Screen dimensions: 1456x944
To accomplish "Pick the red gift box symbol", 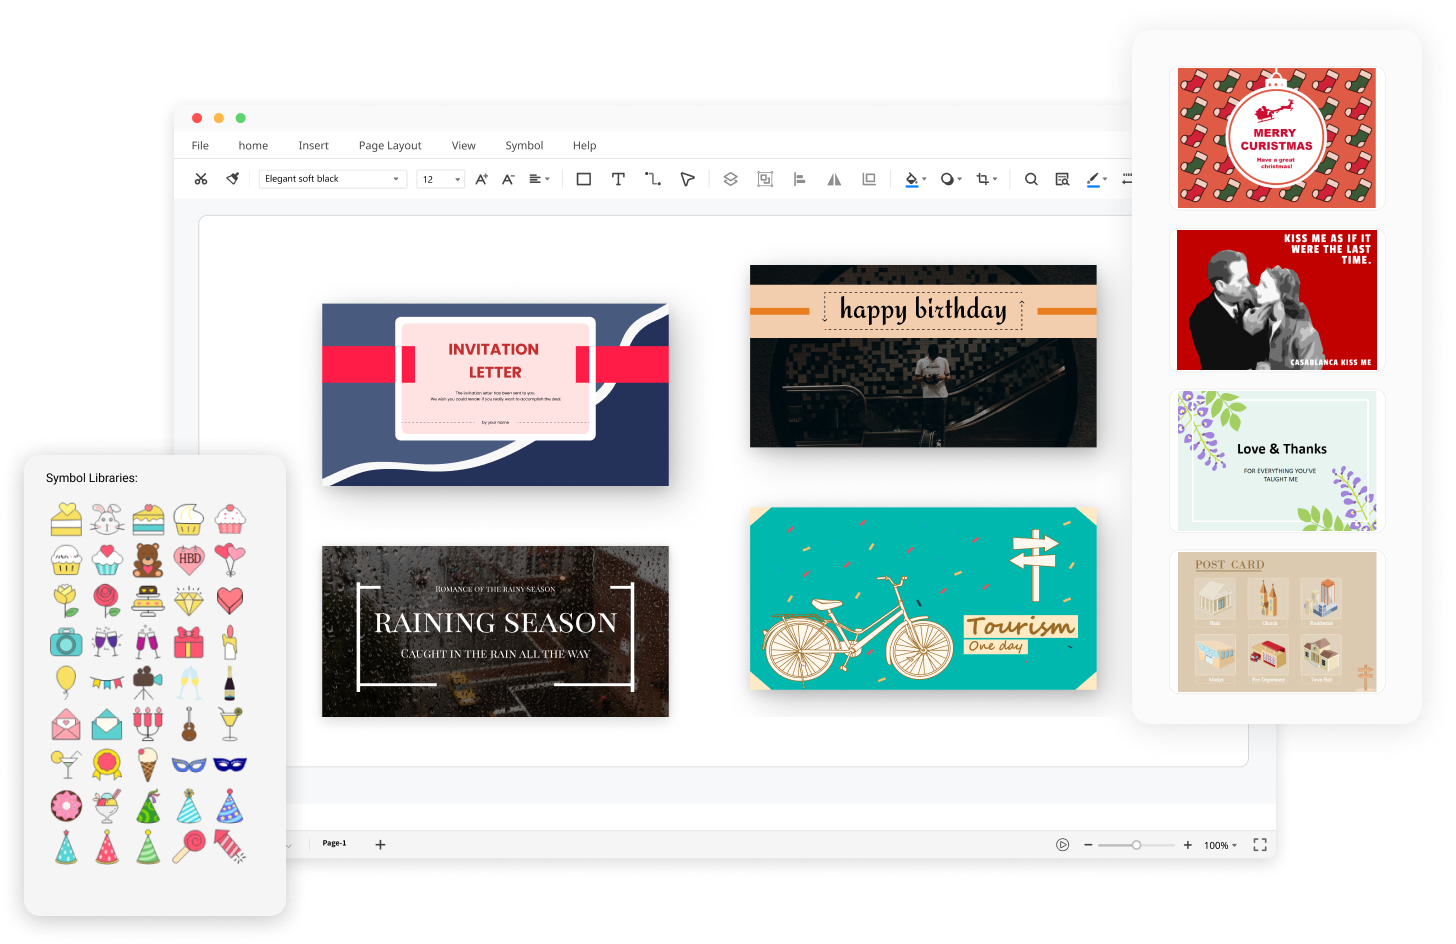I will (x=189, y=642).
